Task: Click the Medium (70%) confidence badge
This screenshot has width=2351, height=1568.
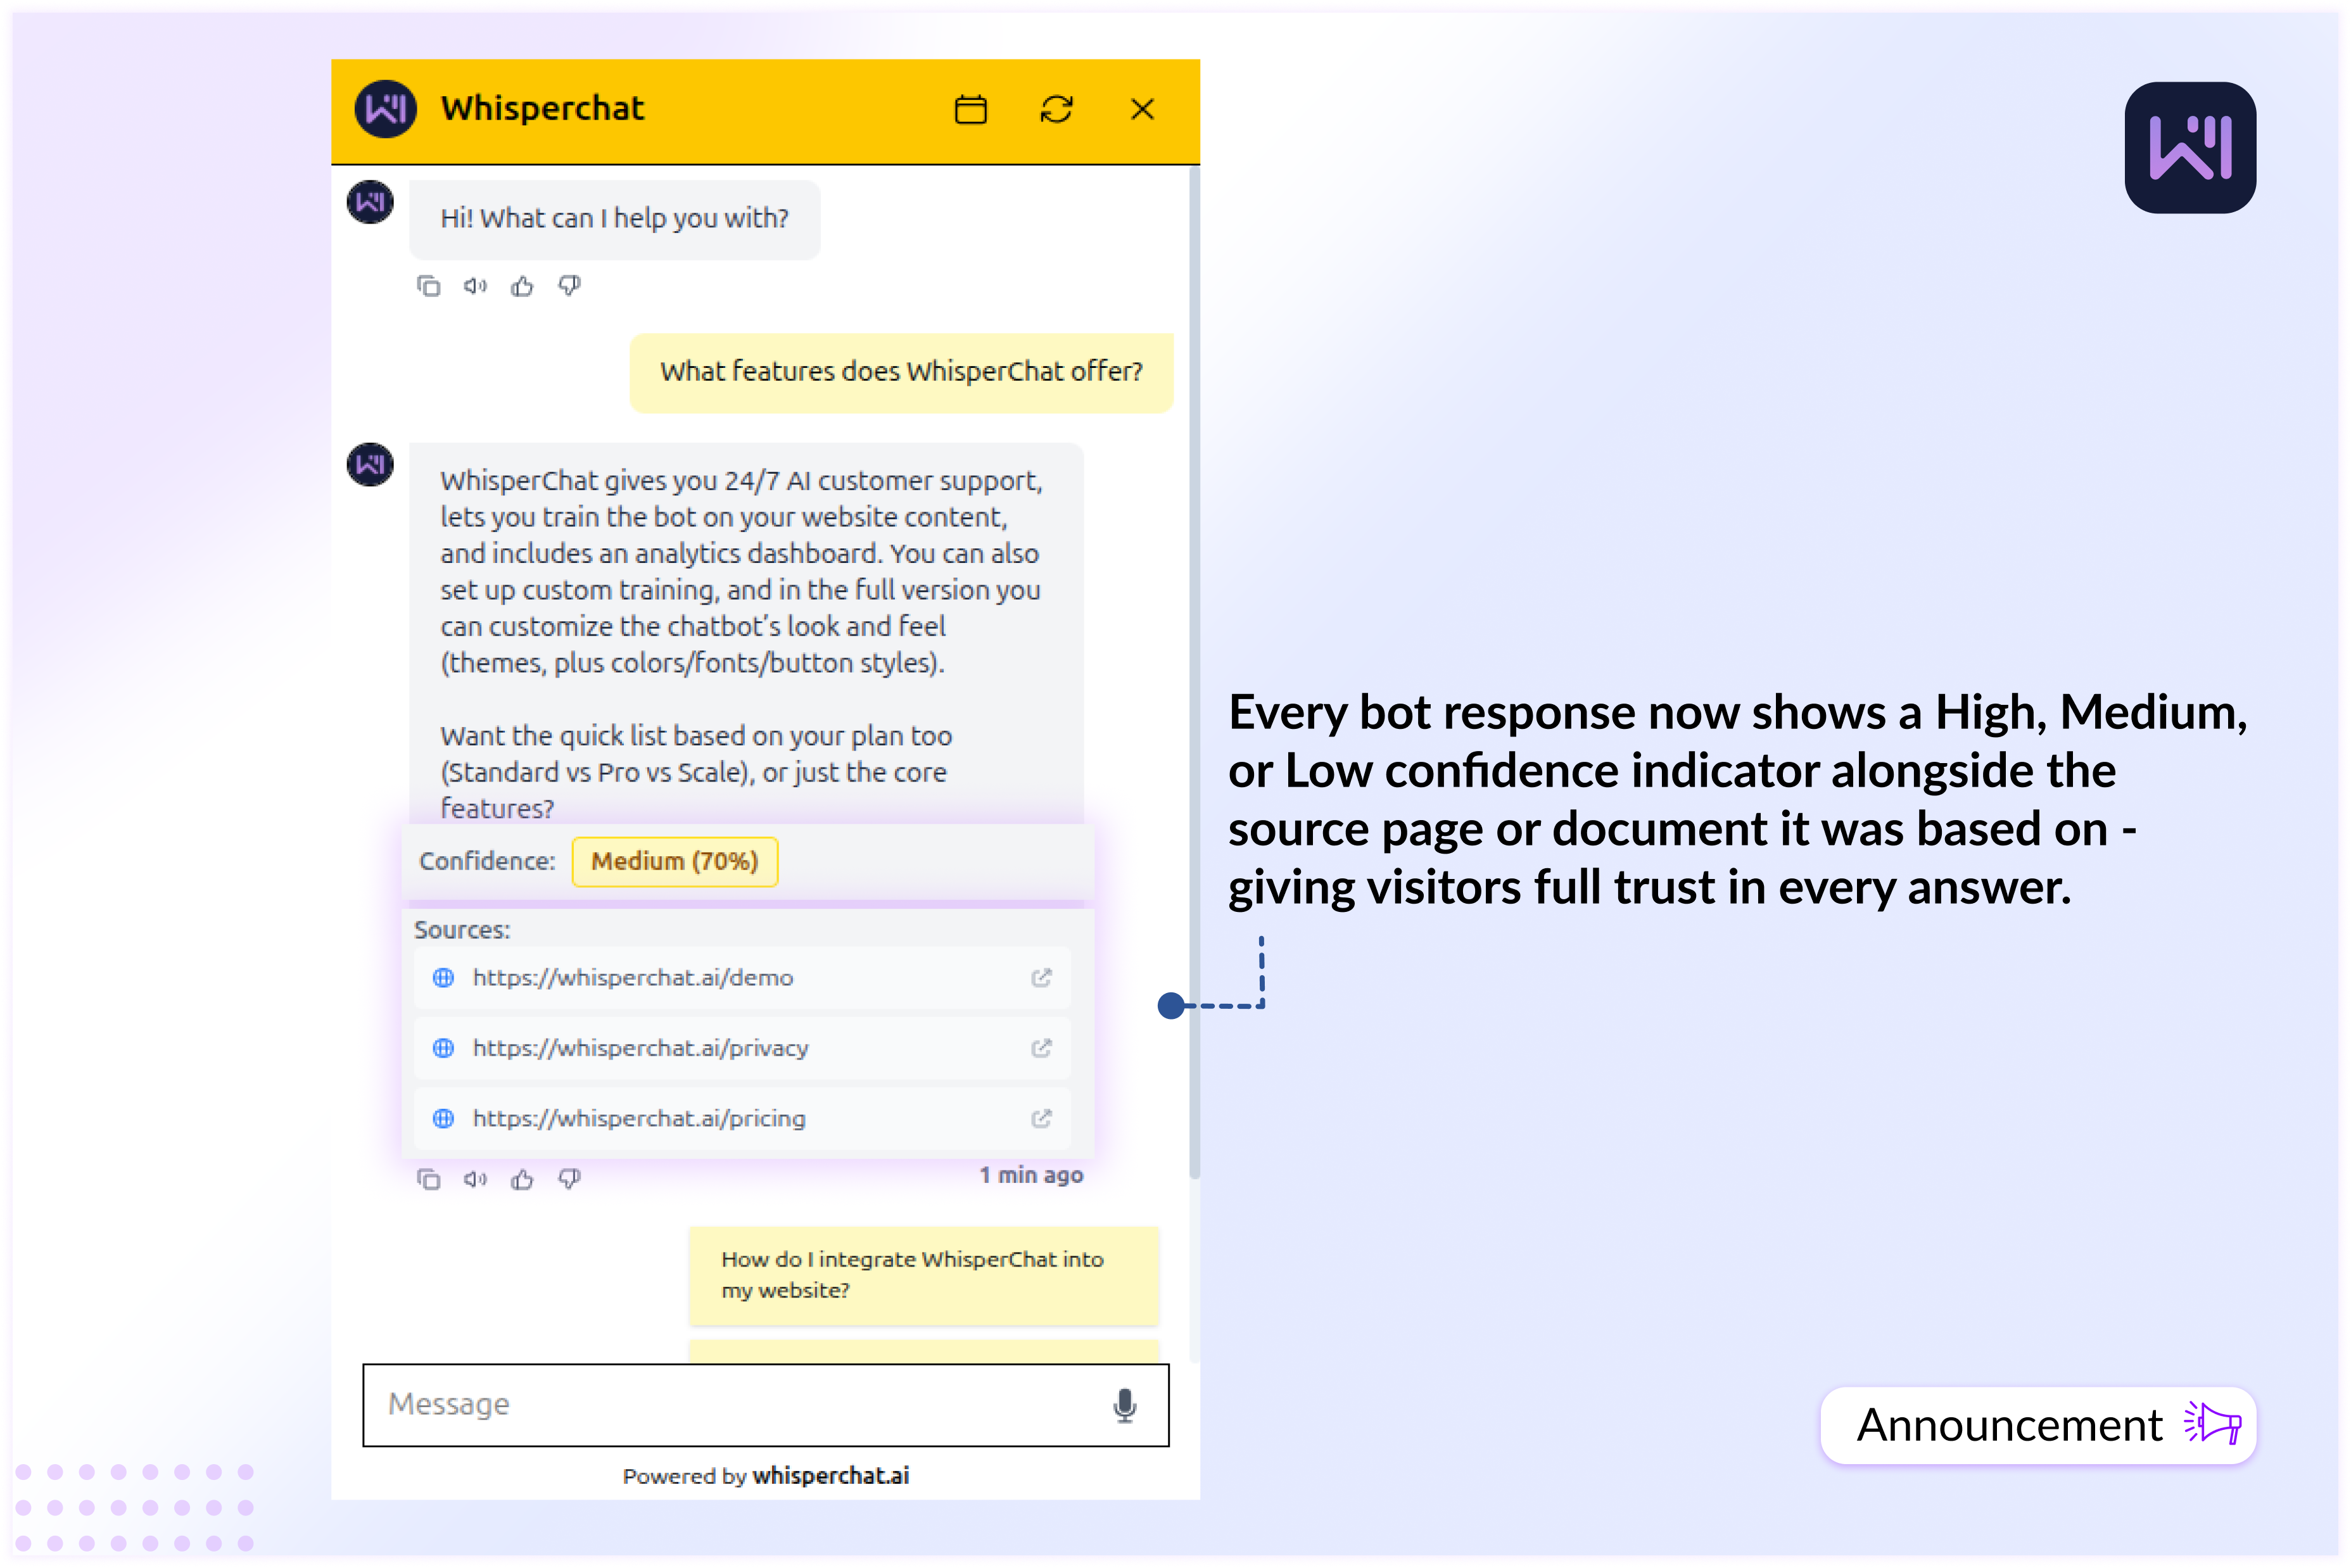Action: 675,861
